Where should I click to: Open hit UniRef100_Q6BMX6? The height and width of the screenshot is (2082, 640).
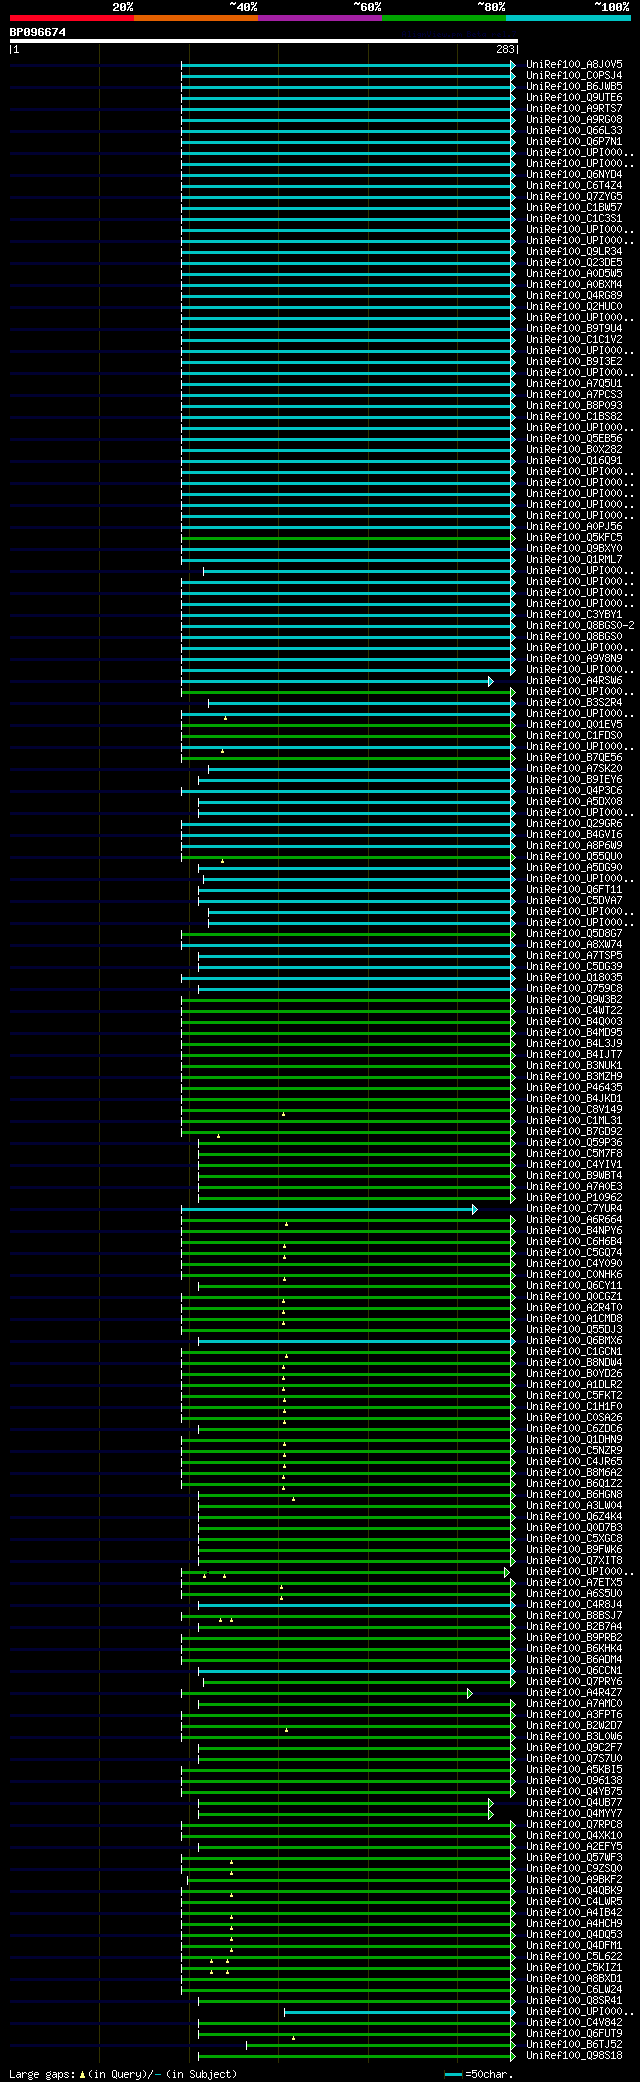(574, 1340)
